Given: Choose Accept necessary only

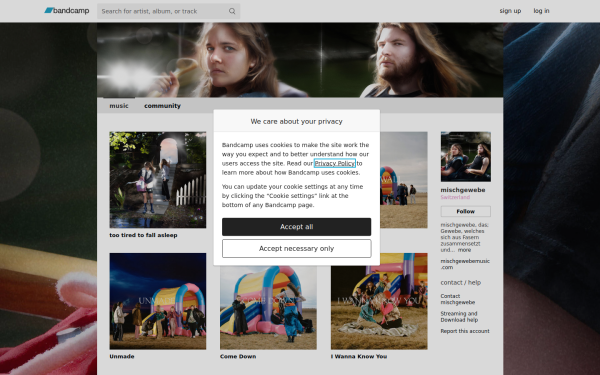Looking at the screenshot, I should click(297, 248).
